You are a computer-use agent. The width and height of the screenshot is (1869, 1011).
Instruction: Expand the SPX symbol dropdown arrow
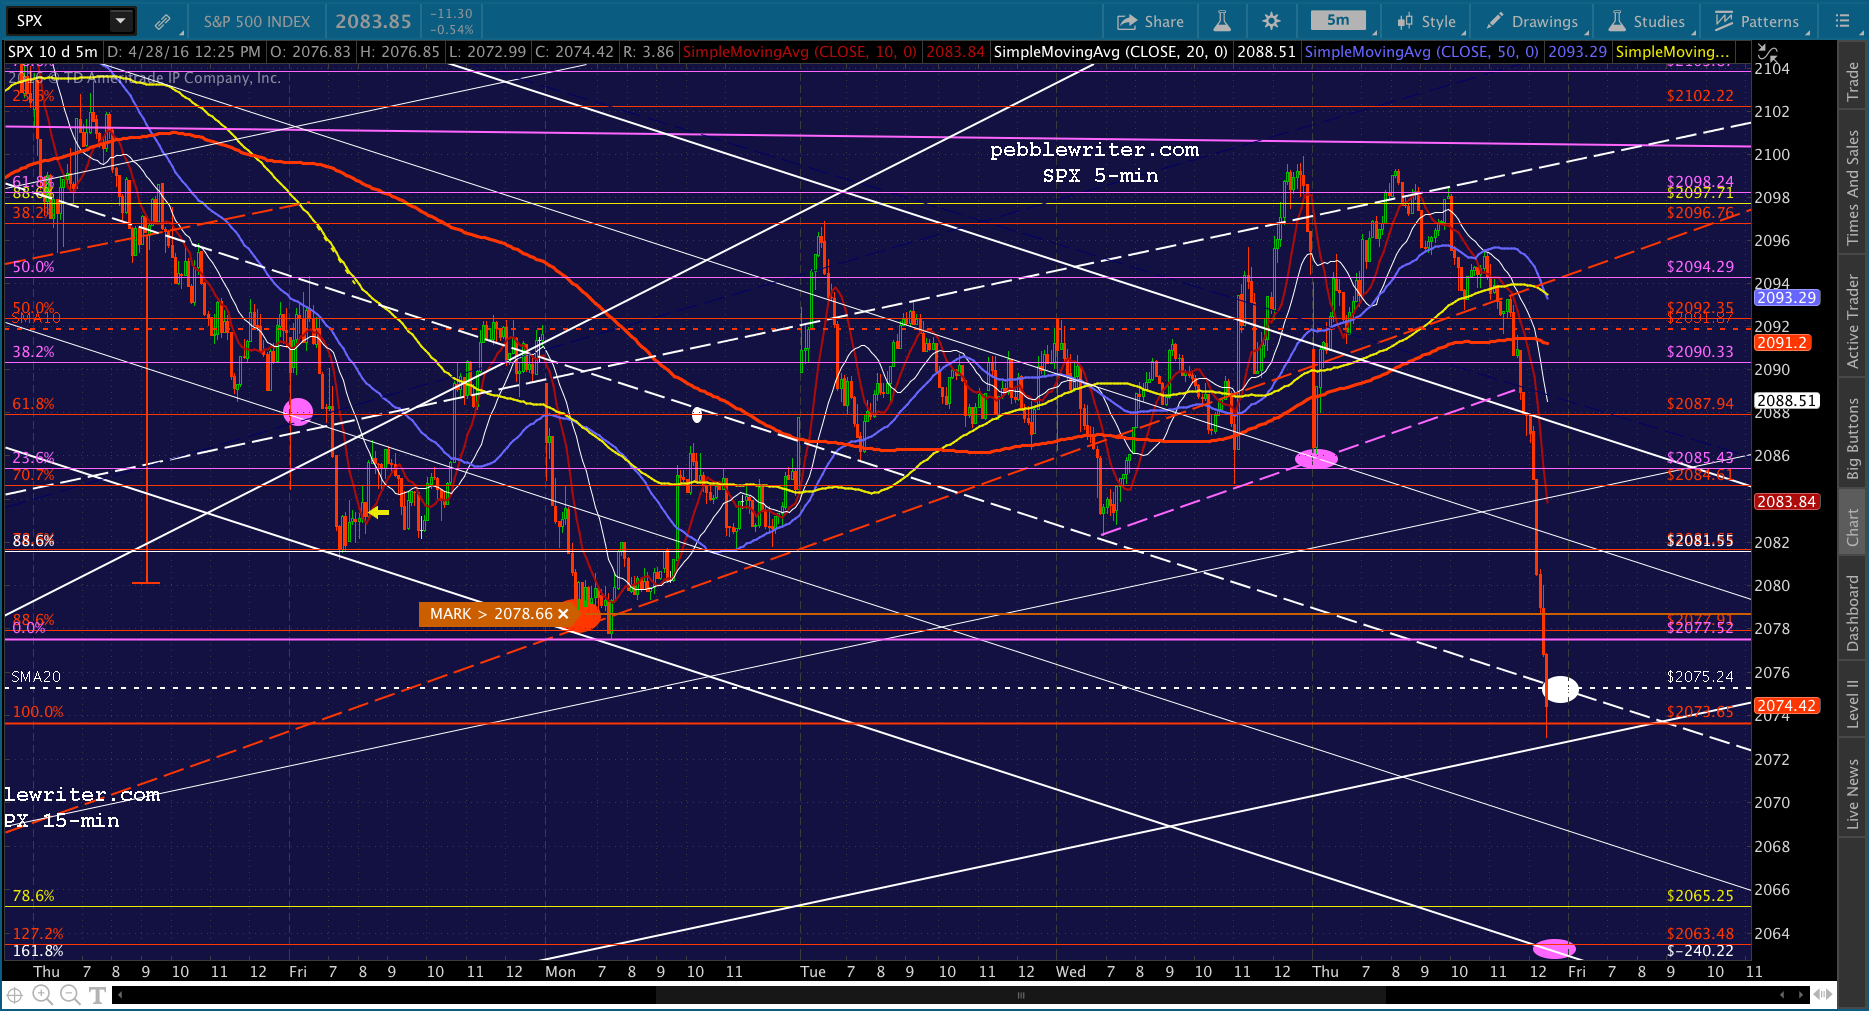point(120,21)
